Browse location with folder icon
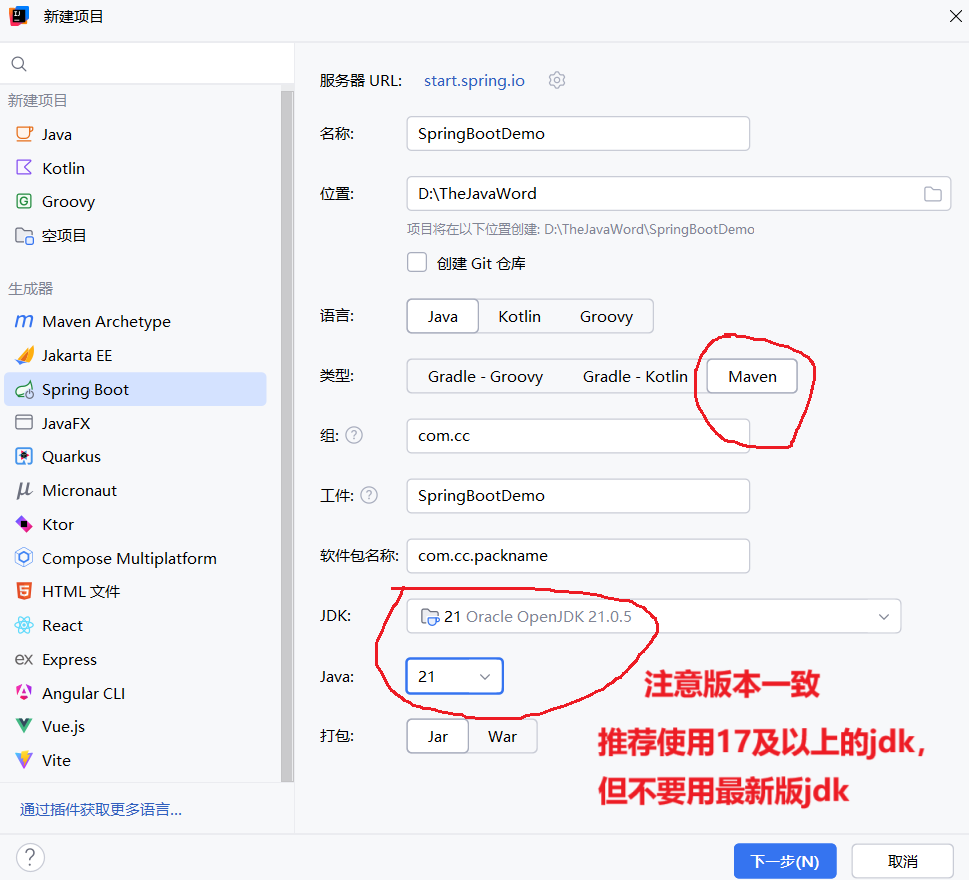 (x=933, y=194)
